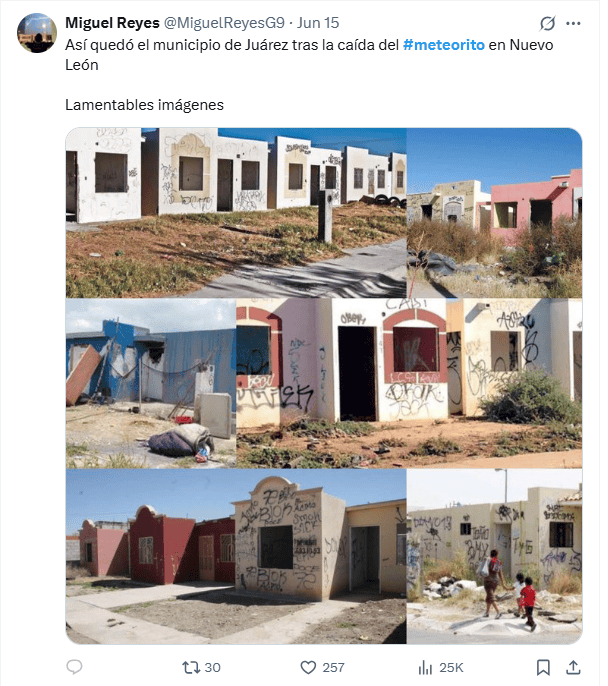Click the 'Lamentables imágenes' tweet text
The image size is (608, 686).
(144, 105)
